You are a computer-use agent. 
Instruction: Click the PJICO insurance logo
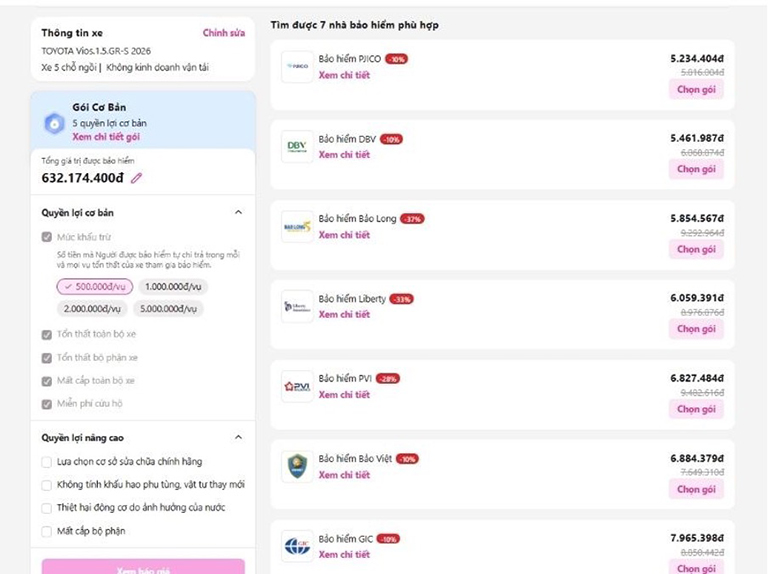tap(297, 66)
